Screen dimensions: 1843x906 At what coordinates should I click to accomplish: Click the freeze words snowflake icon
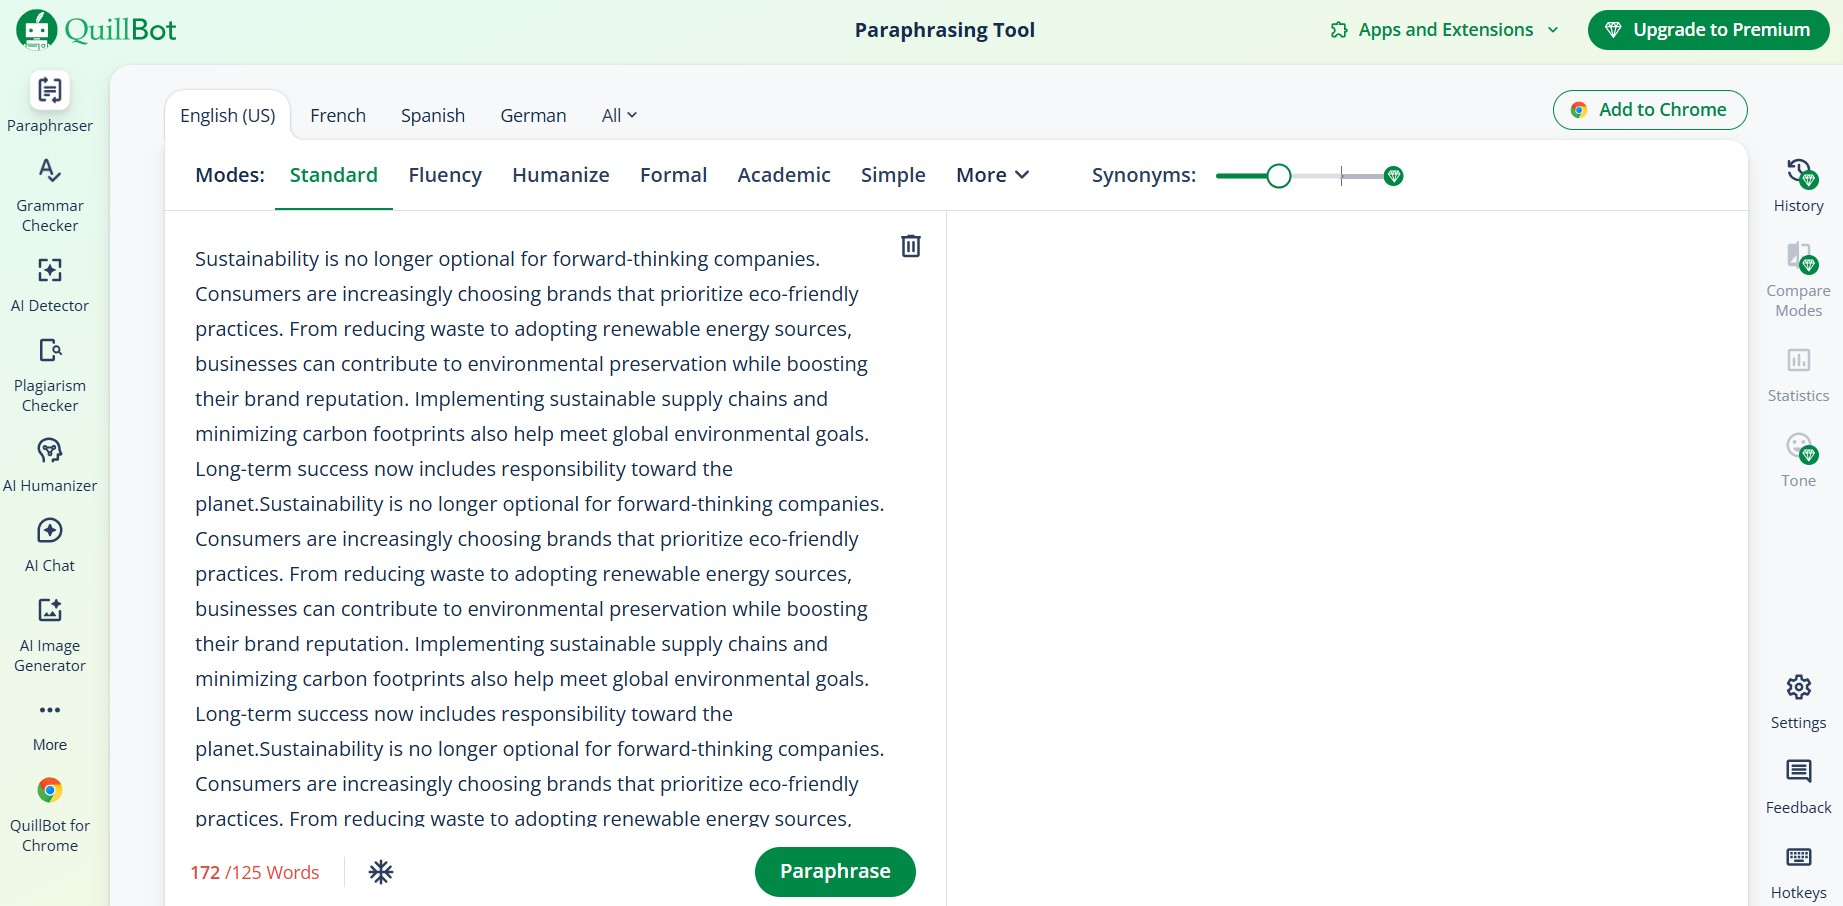[x=380, y=872]
